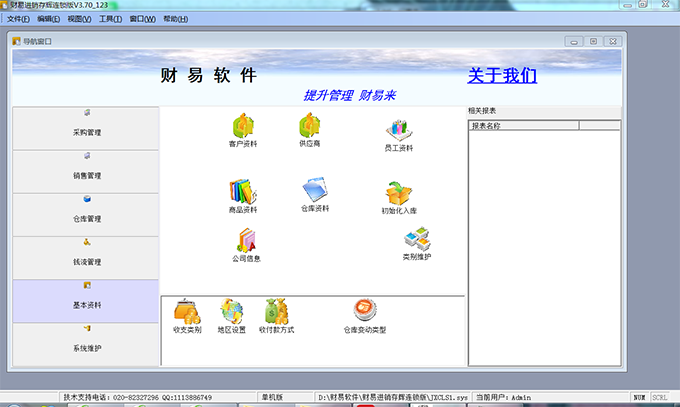Open the 工具(T) menu
Image resolution: width=680 pixels, height=407 pixels.
pos(111,19)
